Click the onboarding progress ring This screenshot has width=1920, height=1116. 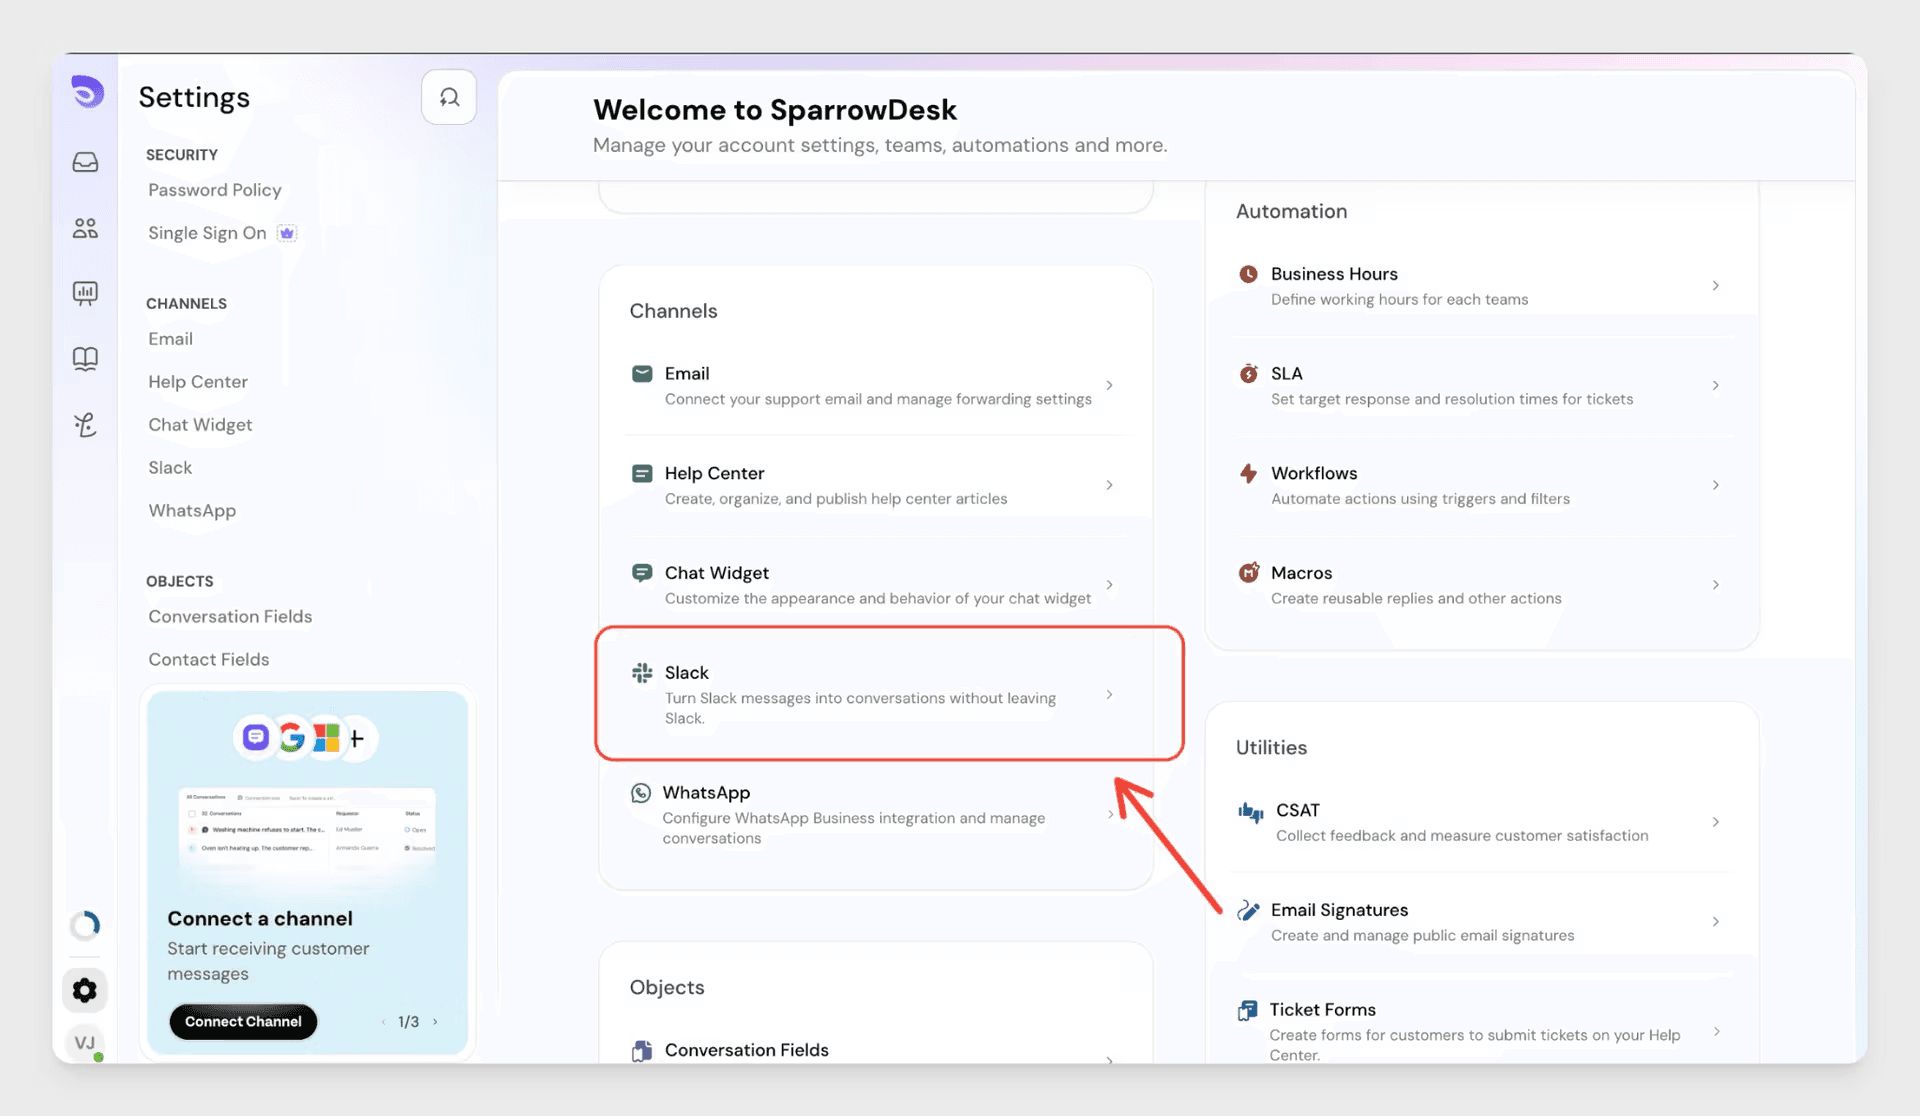85,925
